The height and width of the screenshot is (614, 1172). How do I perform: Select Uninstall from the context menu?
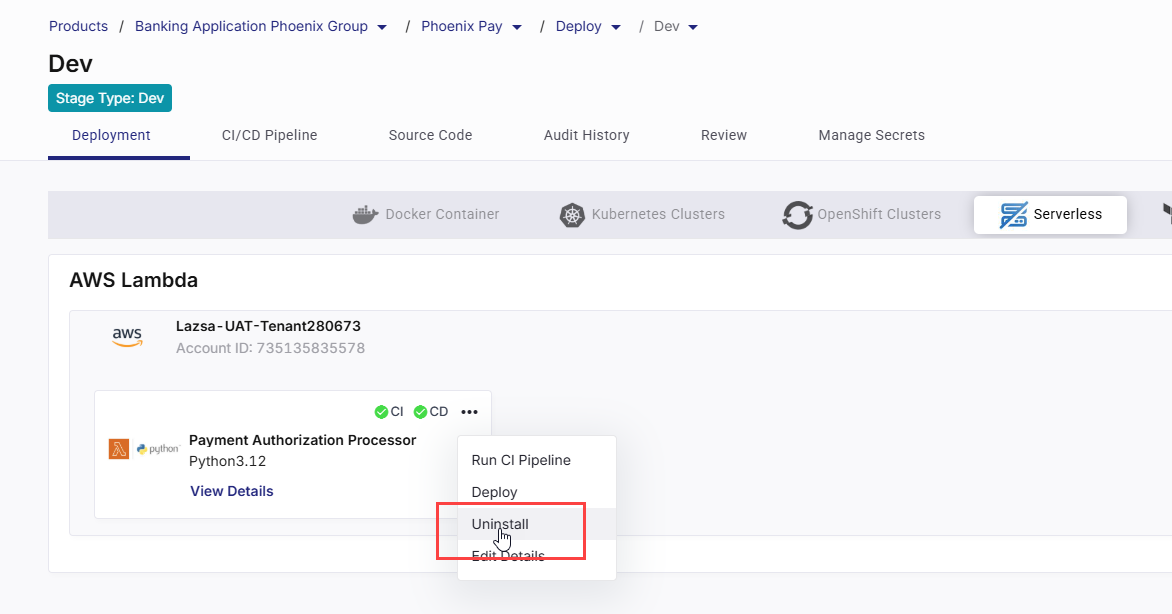[x=499, y=523]
